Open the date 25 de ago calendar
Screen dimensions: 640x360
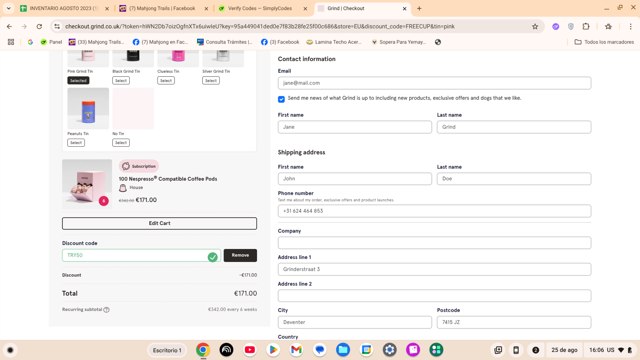pyautogui.click(x=564, y=350)
